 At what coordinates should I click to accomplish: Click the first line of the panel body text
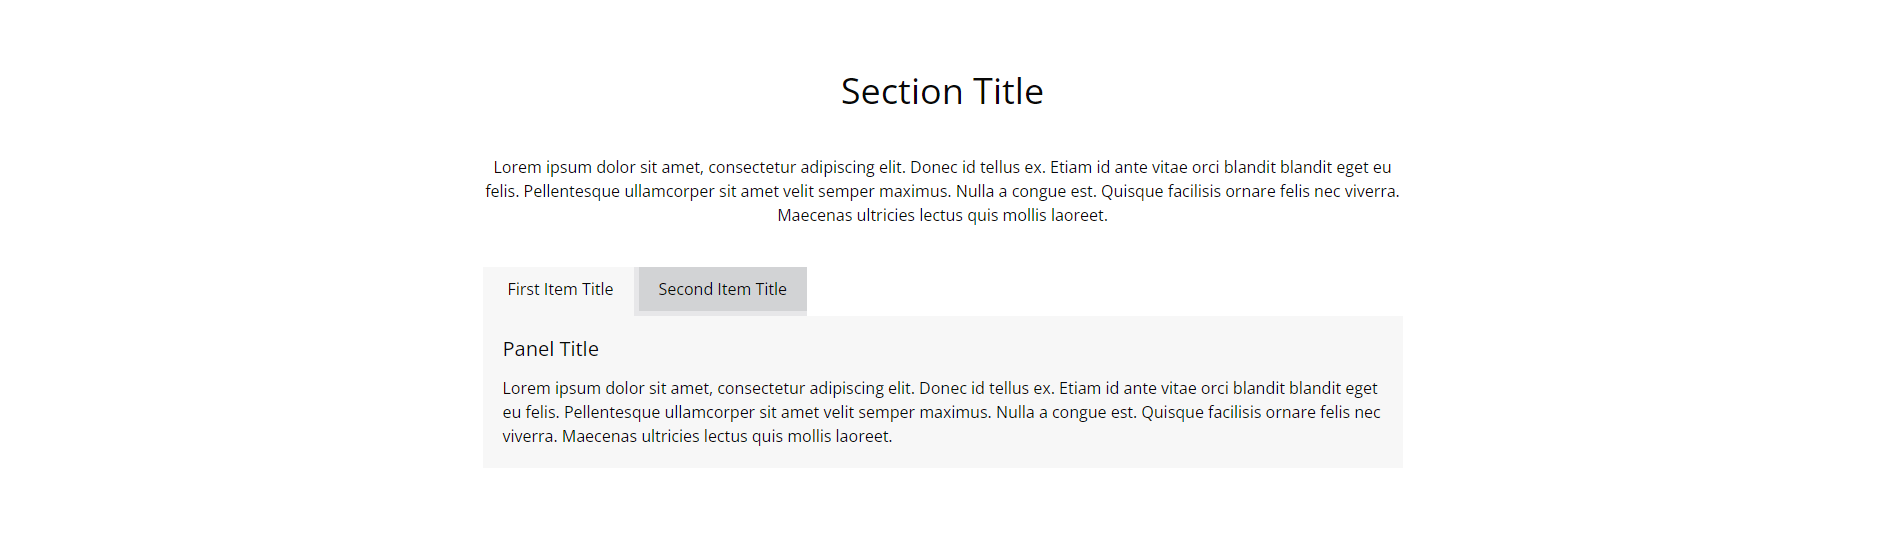940,389
